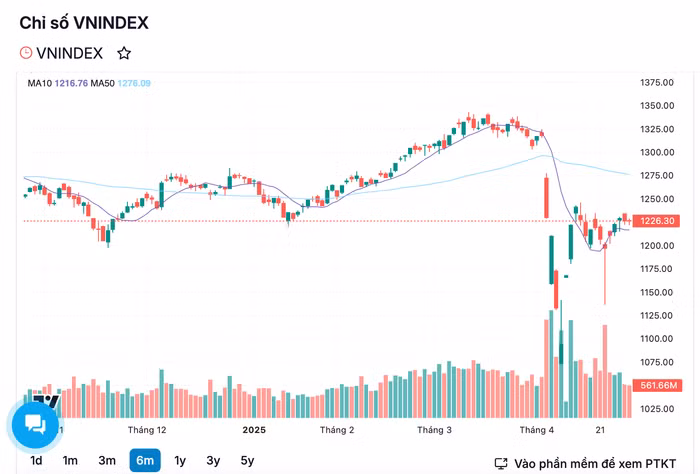The height and width of the screenshot is (474, 700).
Task: Click the MA50 indicator value 1276.09
Action: click(134, 83)
